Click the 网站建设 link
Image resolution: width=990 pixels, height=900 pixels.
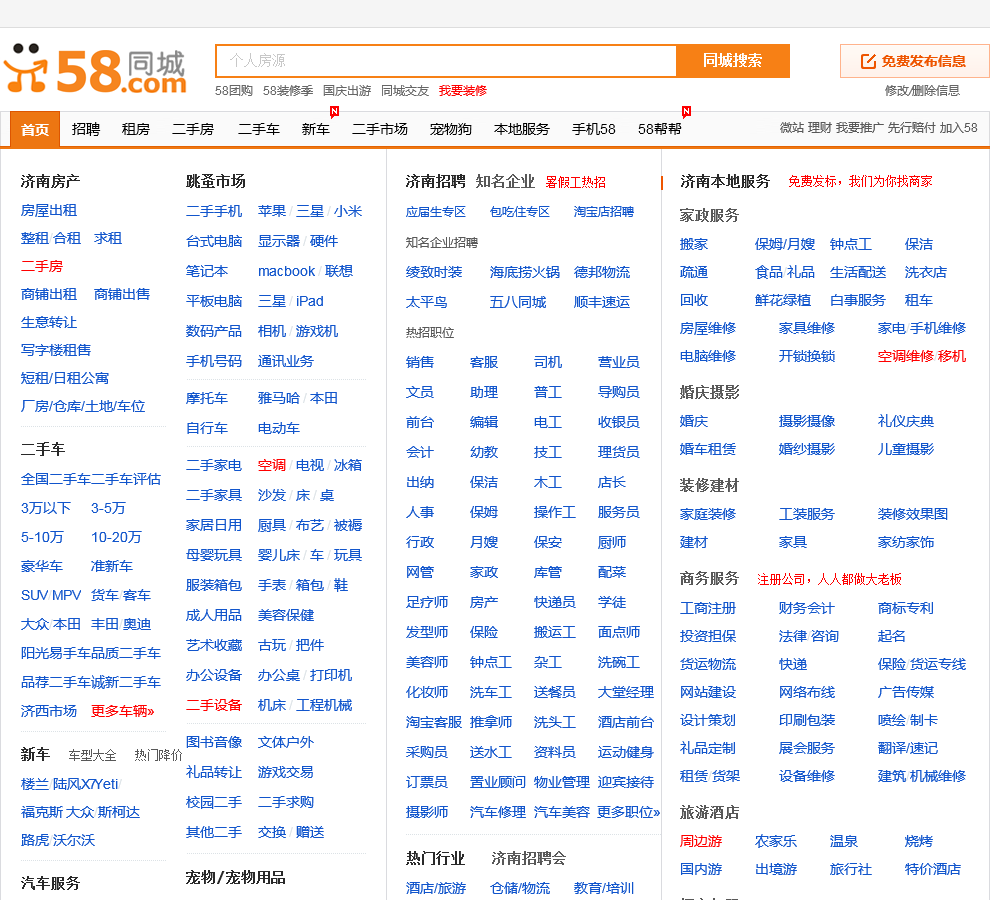click(x=708, y=693)
